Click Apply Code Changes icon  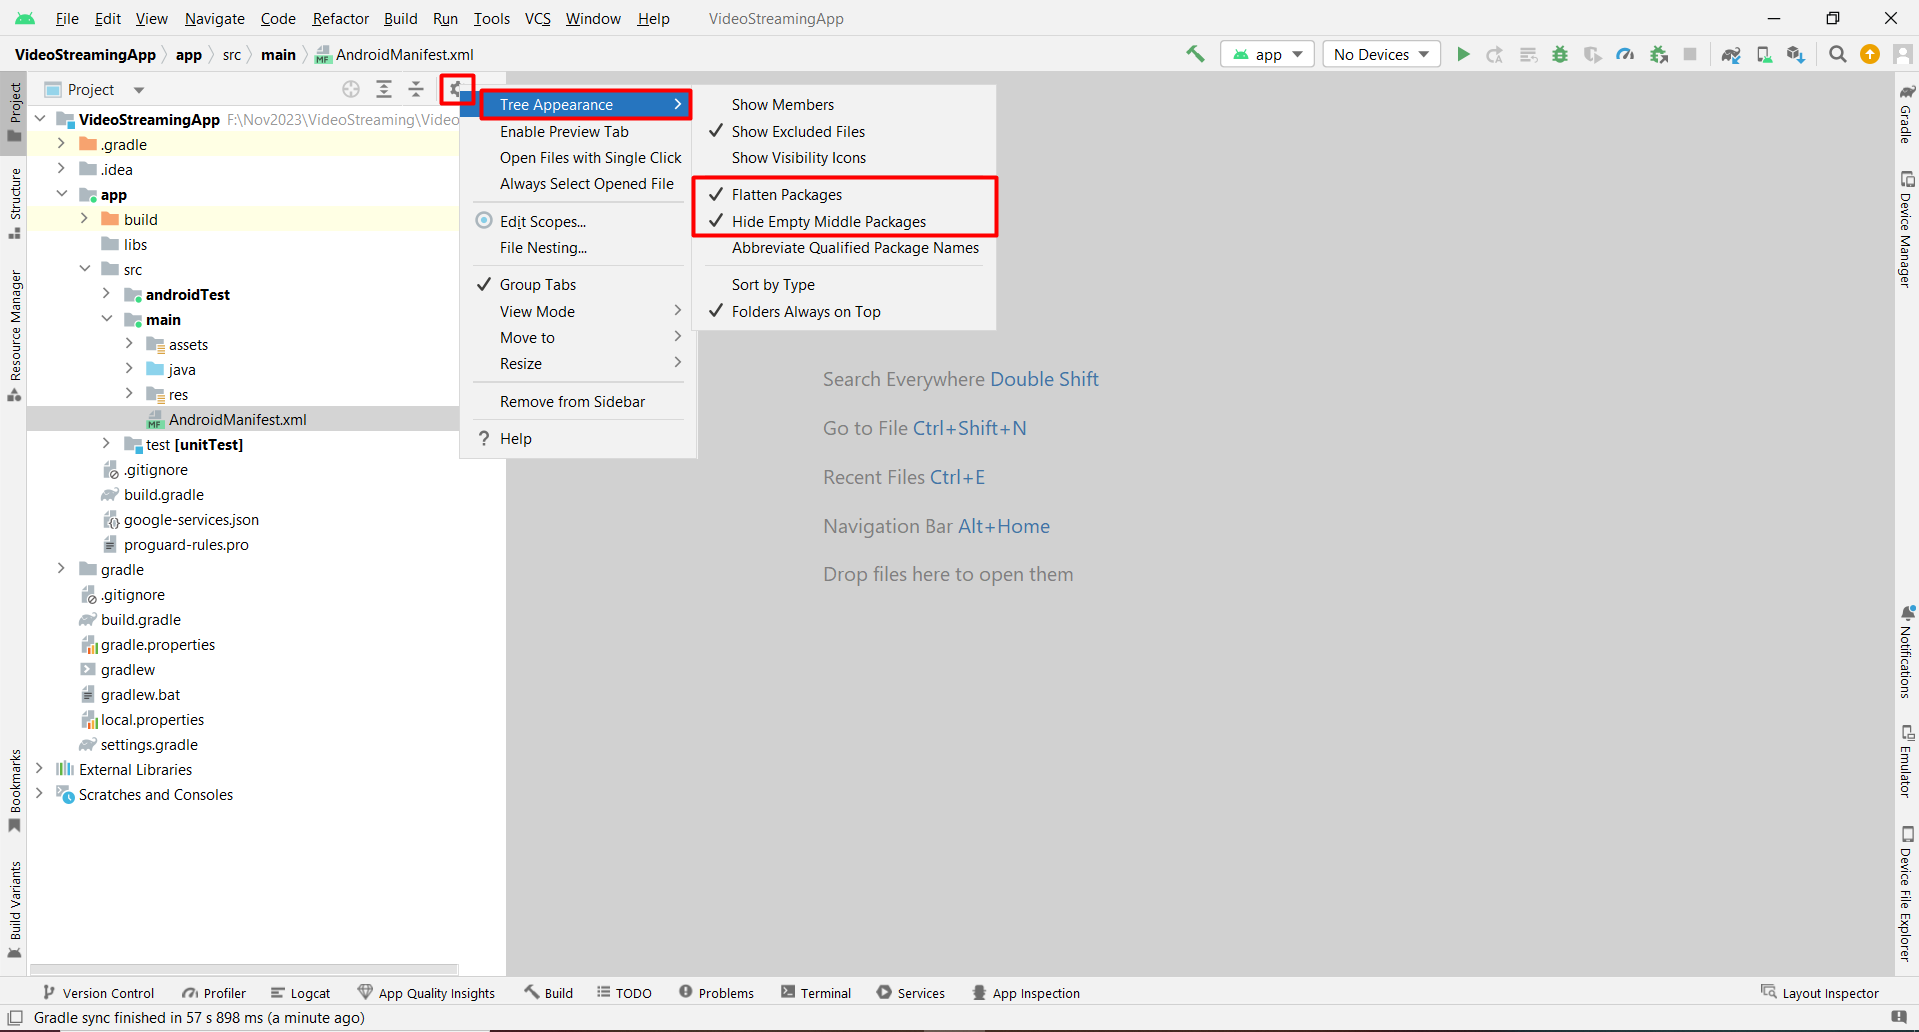pyautogui.click(x=1528, y=54)
